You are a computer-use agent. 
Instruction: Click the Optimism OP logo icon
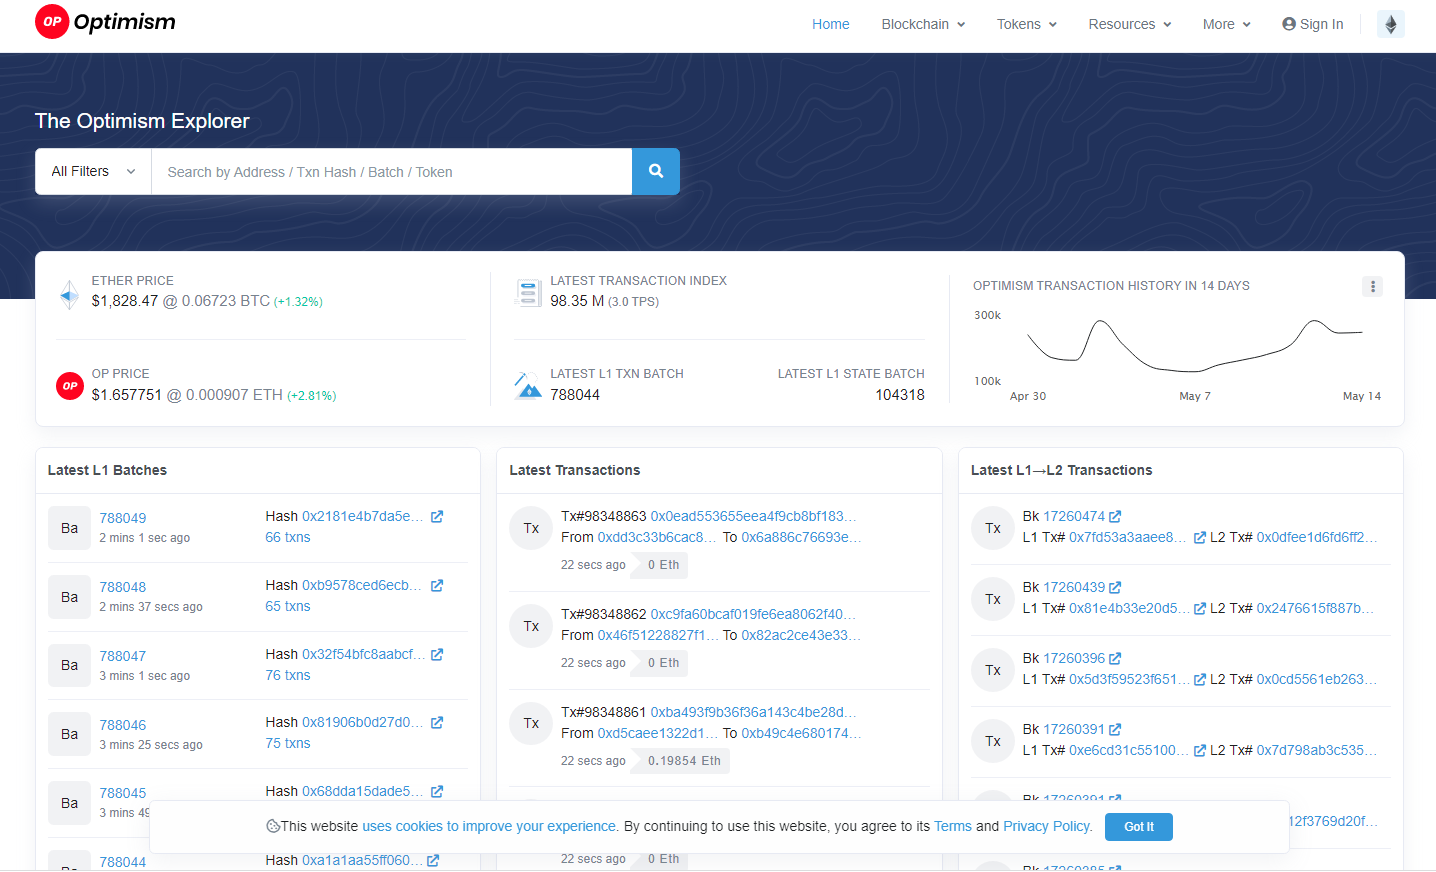pyautogui.click(x=51, y=21)
